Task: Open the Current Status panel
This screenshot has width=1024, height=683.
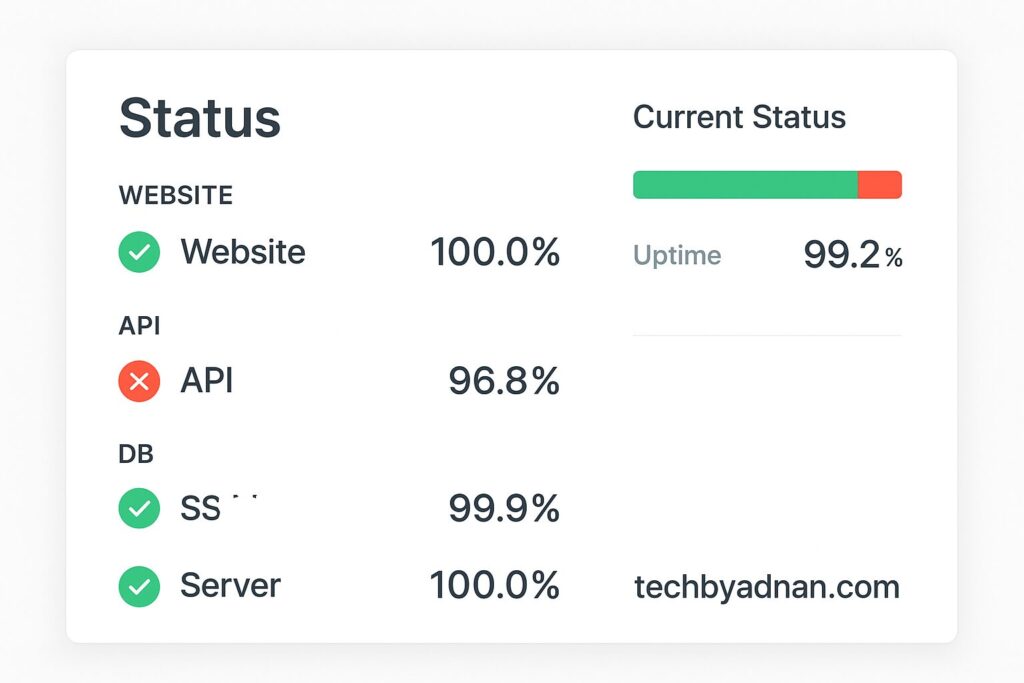Action: [739, 117]
